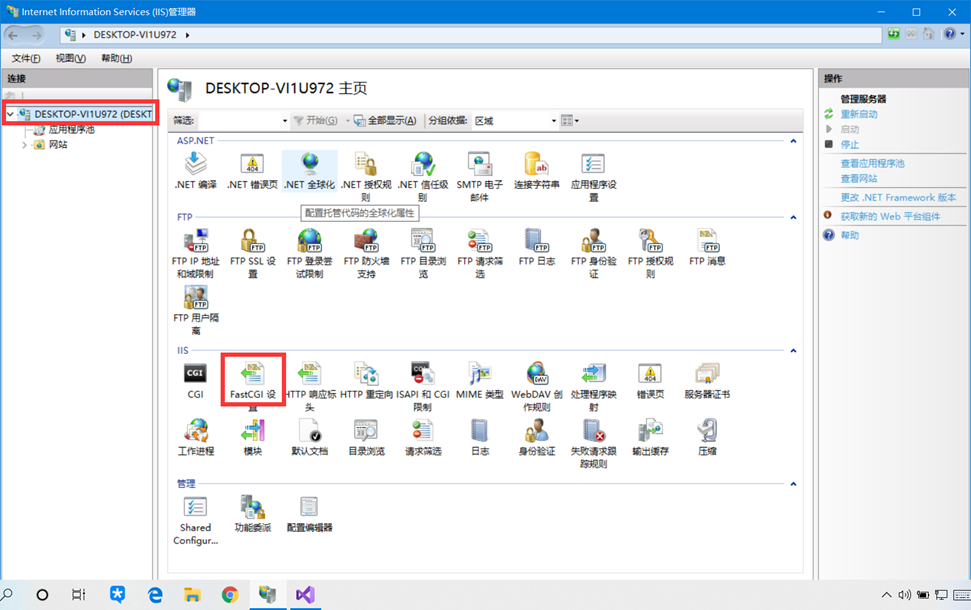Open the IIS 错误页 feature
Screen dimensions: 971x610
pyautogui.click(x=650, y=380)
